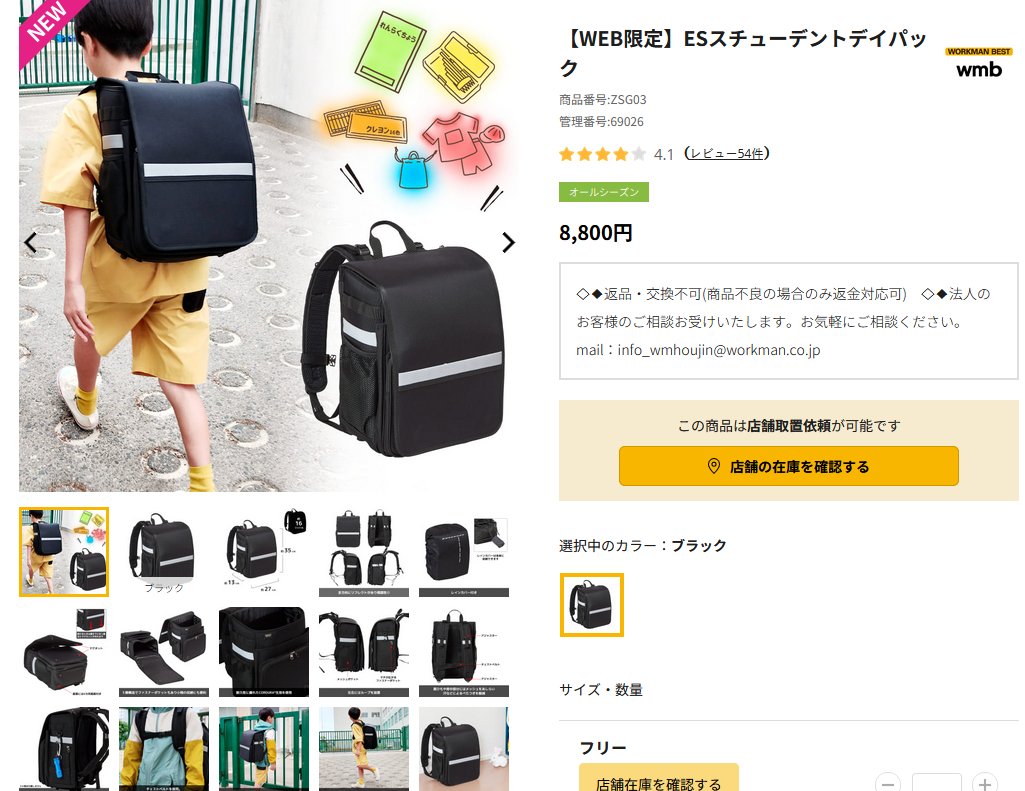The width and height of the screenshot is (1025, 791).
Task: Open thumbnail of the bag labeled ブラック
Action: point(164,552)
